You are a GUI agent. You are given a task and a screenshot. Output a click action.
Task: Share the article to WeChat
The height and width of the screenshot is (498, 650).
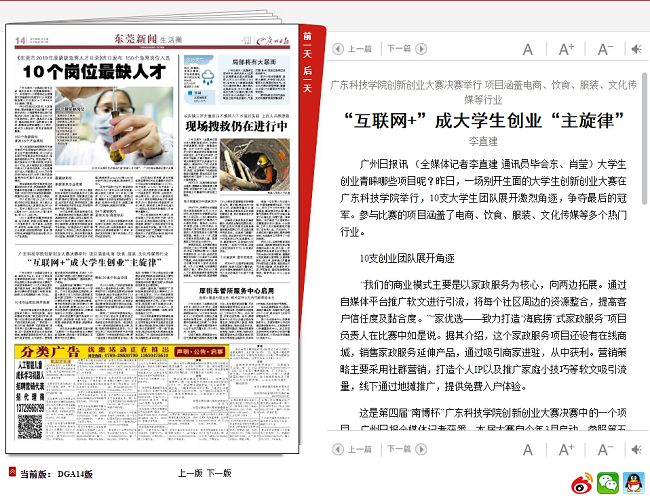pyautogui.click(x=608, y=483)
